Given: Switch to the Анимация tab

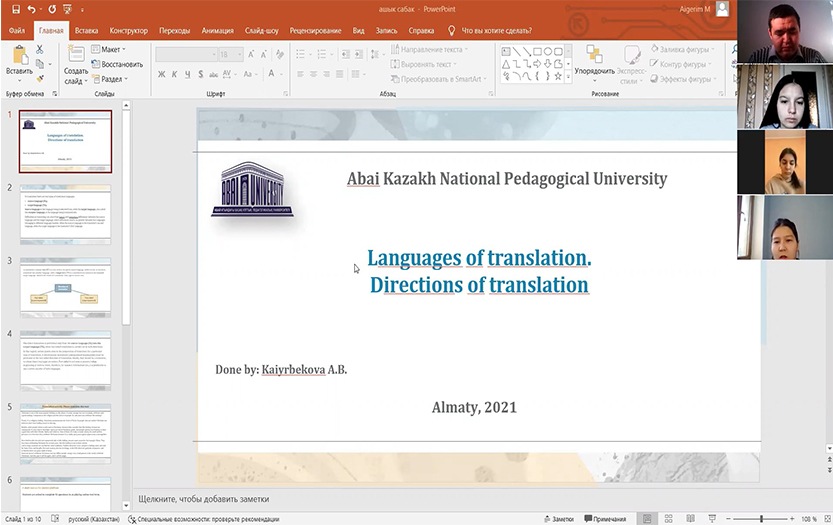Looking at the screenshot, I should tap(217, 31).
